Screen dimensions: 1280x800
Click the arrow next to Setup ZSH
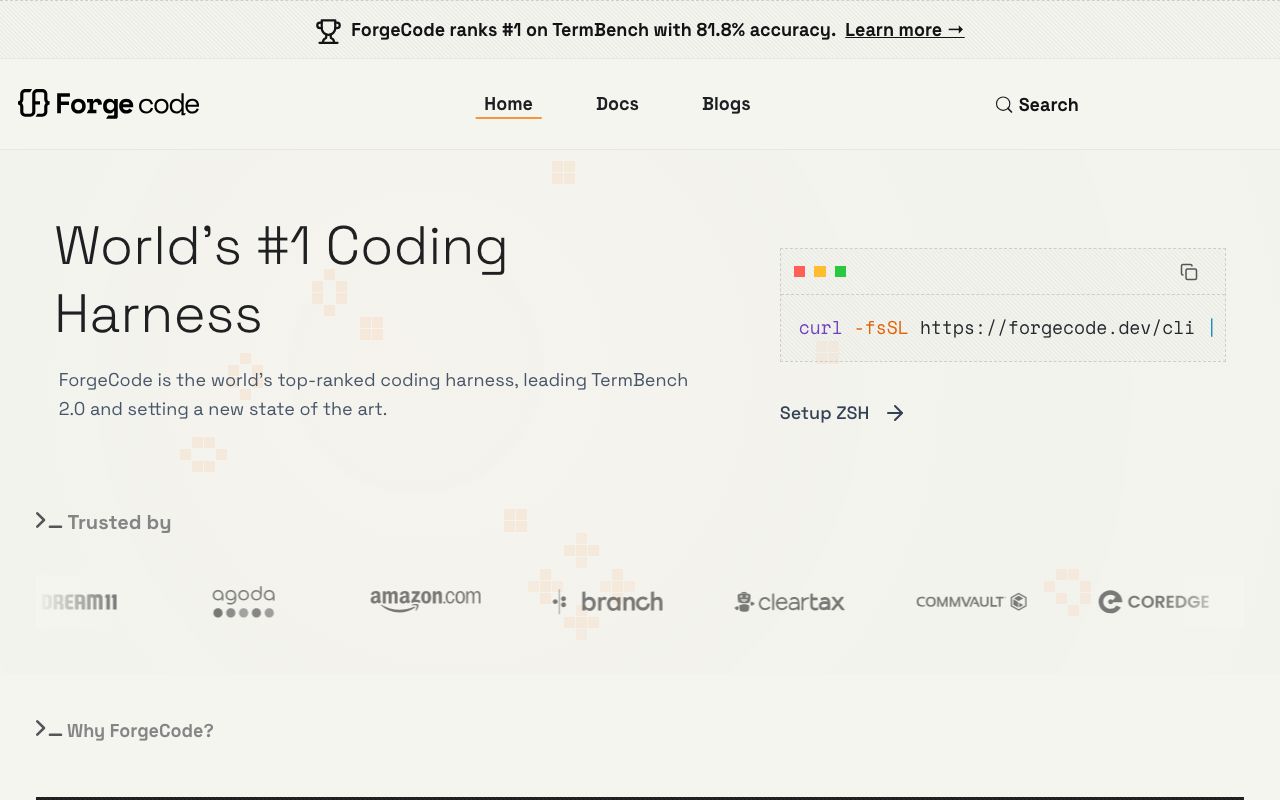tap(895, 413)
